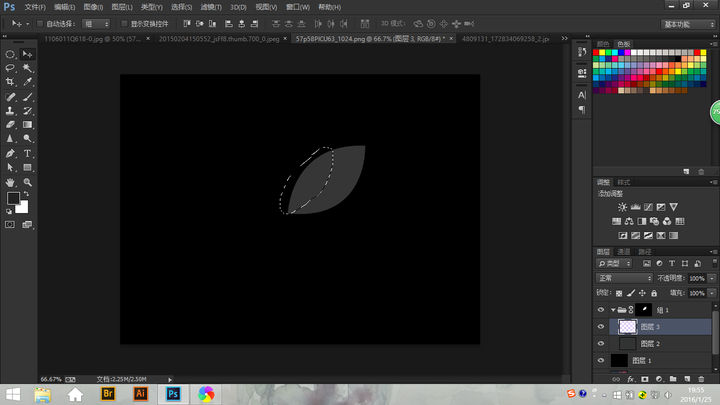Select the Pen tool
The height and width of the screenshot is (405, 720).
tap(10, 153)
